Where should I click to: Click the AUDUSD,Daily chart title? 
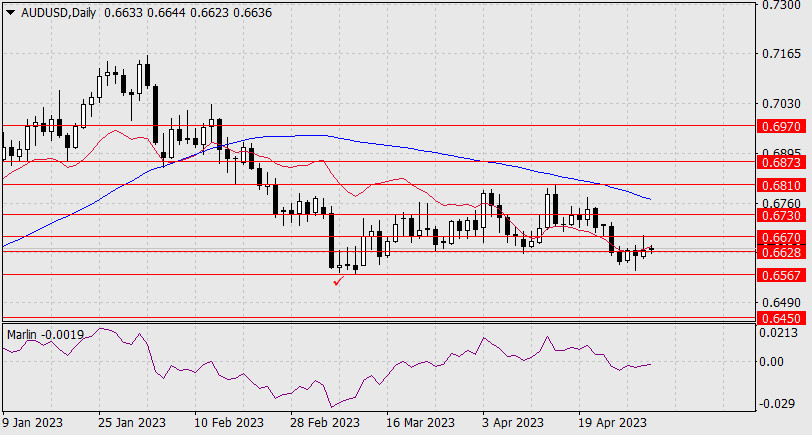(58, 13)
